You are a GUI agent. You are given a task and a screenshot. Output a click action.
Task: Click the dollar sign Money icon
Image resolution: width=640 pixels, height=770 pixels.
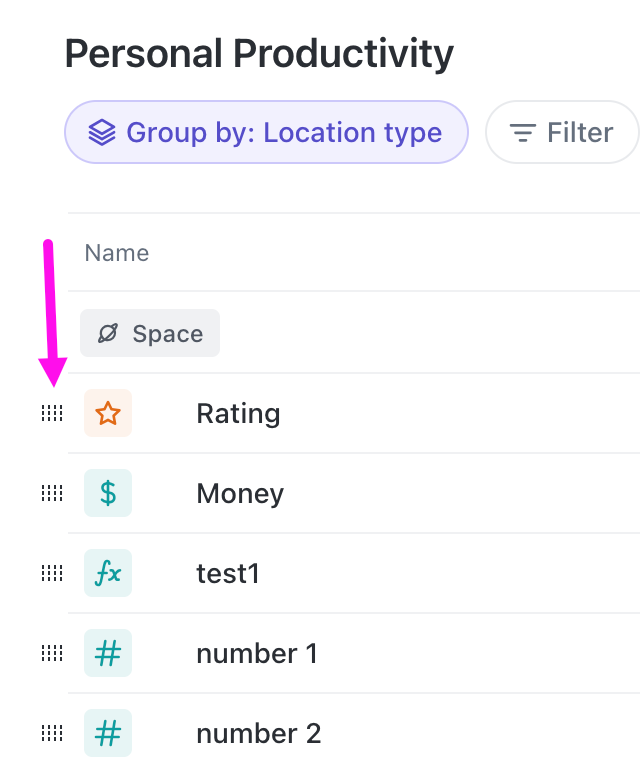click(x=108, y=493)
